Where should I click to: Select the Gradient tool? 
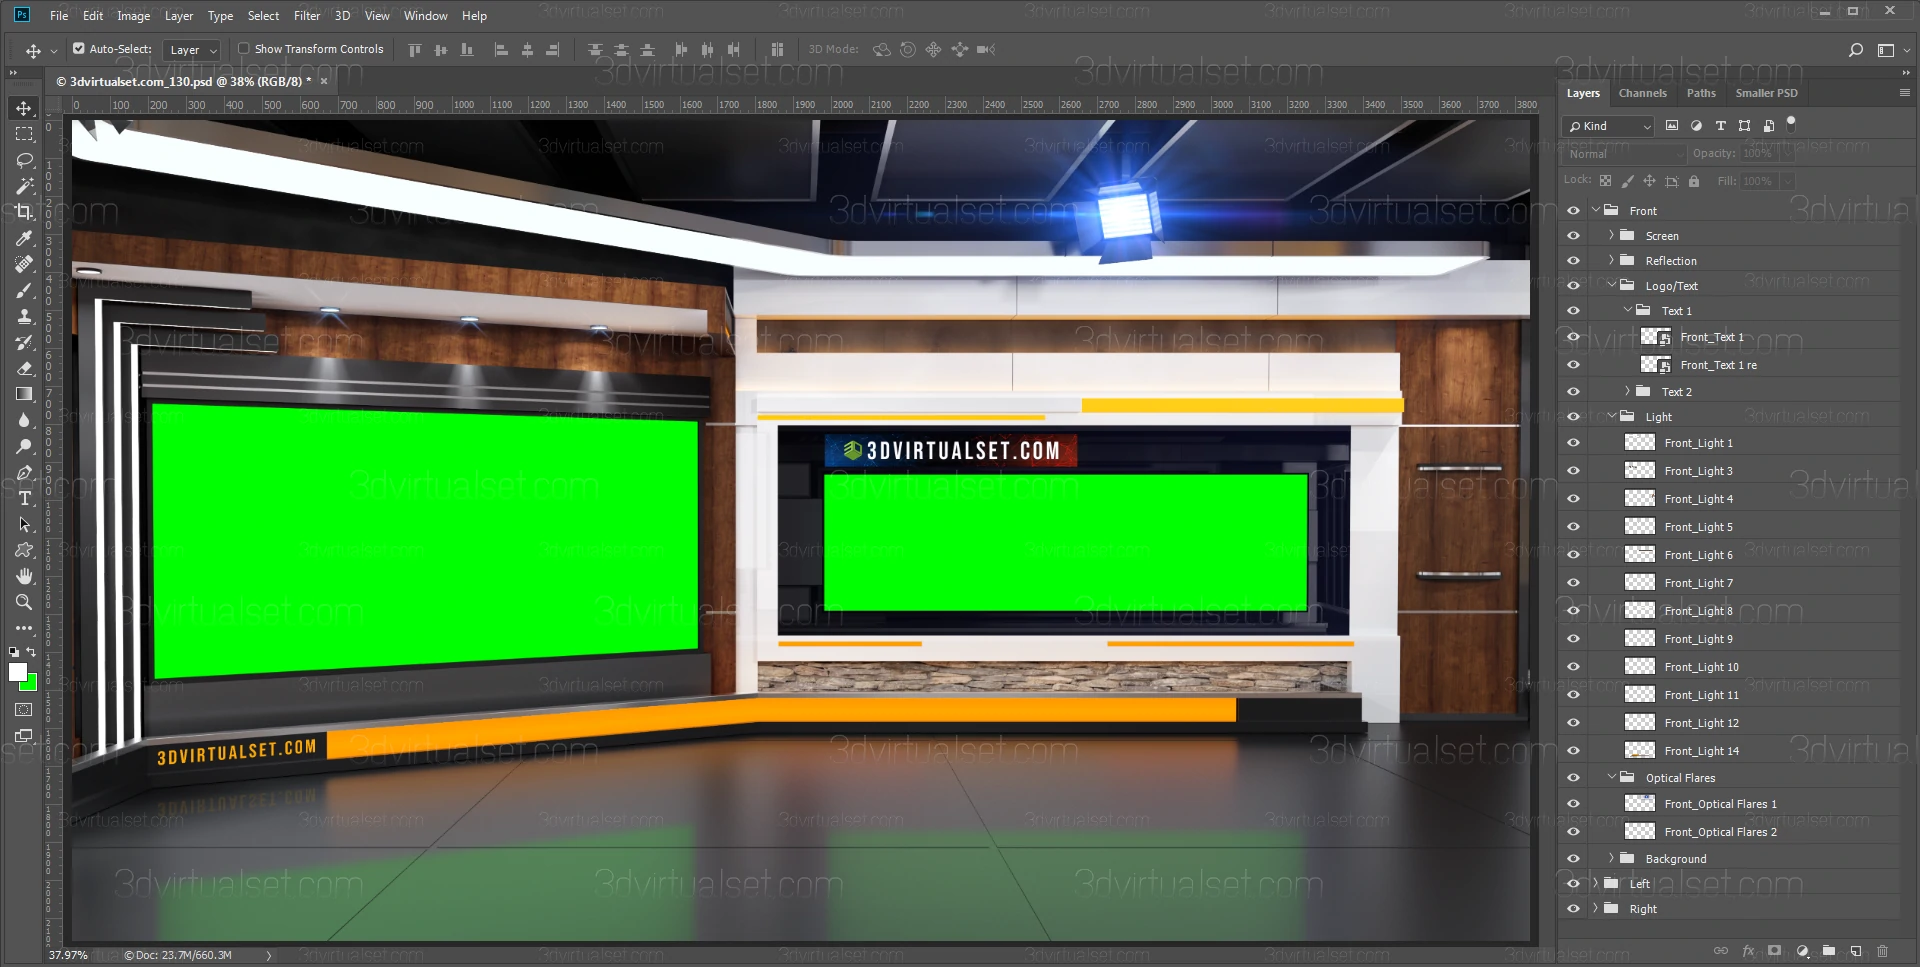click(24, 394)
